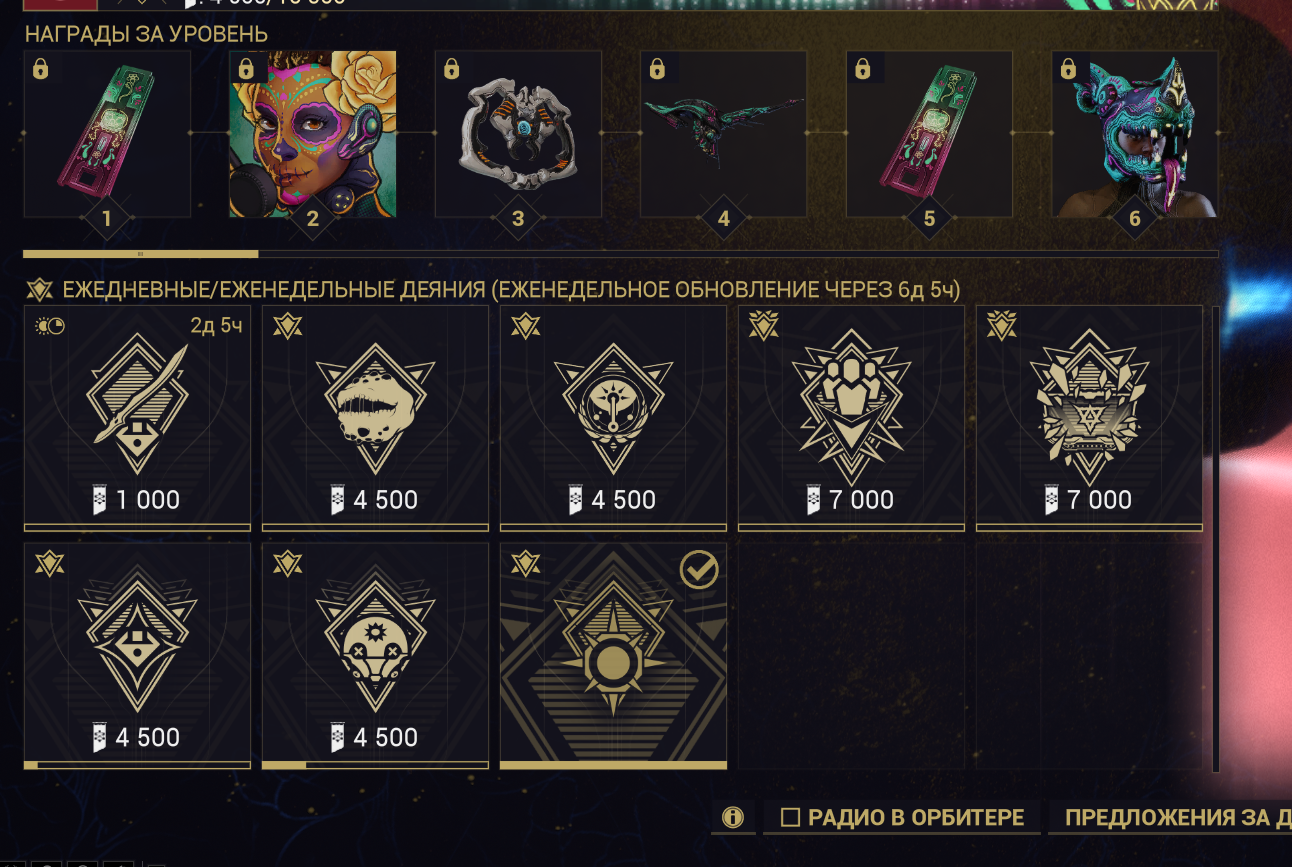The image size is (1292, 867).
Task: Click the checkmark on completed act
Action: pos(698,571)
